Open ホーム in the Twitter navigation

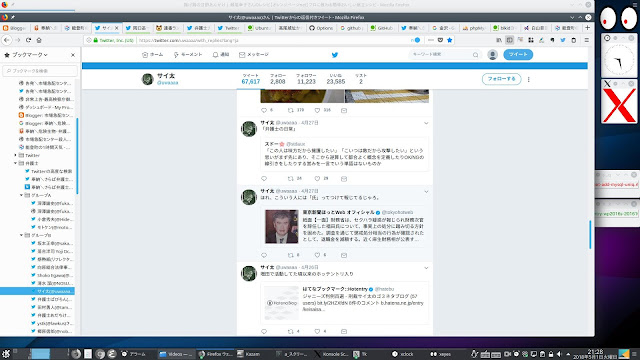pyautogui.click(x=152, y=55)
